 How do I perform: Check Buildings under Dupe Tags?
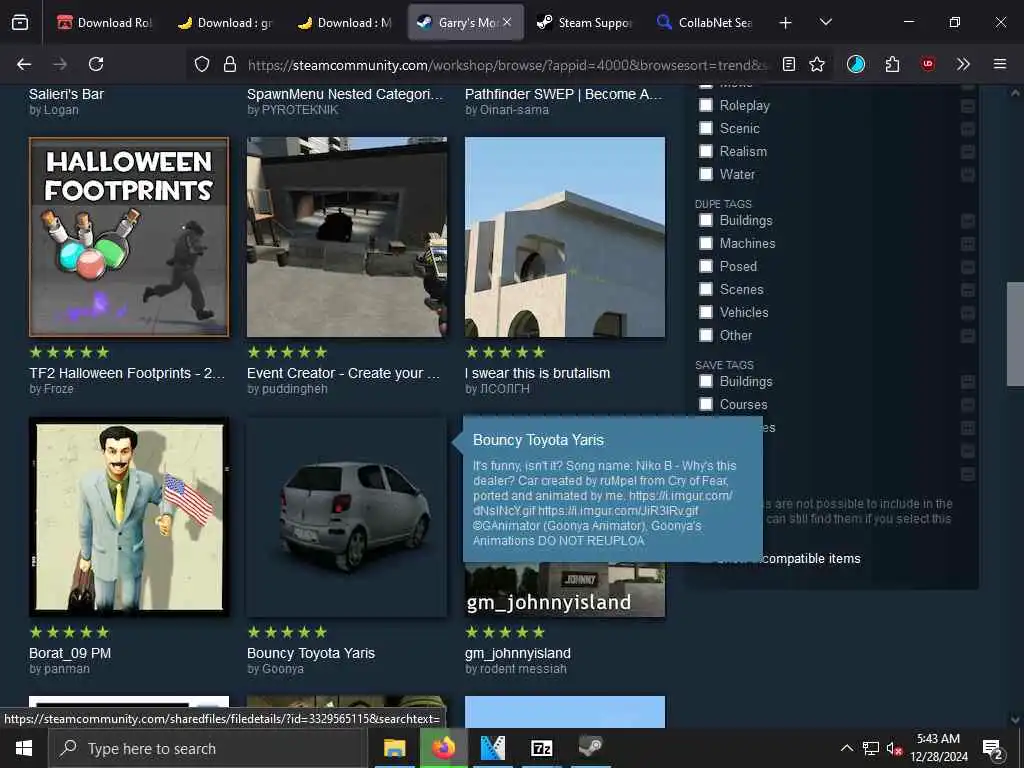pos(706,220)
